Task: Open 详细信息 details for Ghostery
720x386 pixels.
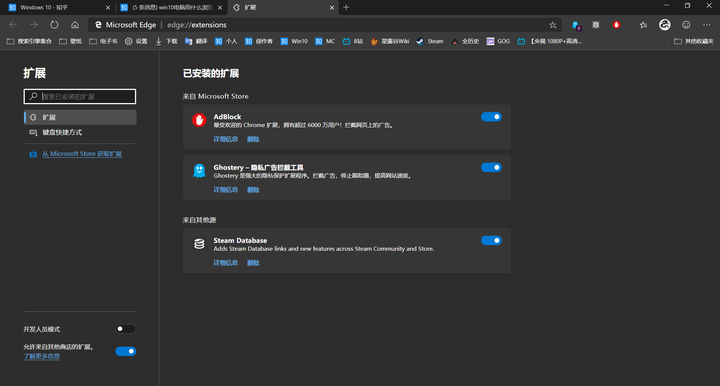Action: click(x=225, y=190)
